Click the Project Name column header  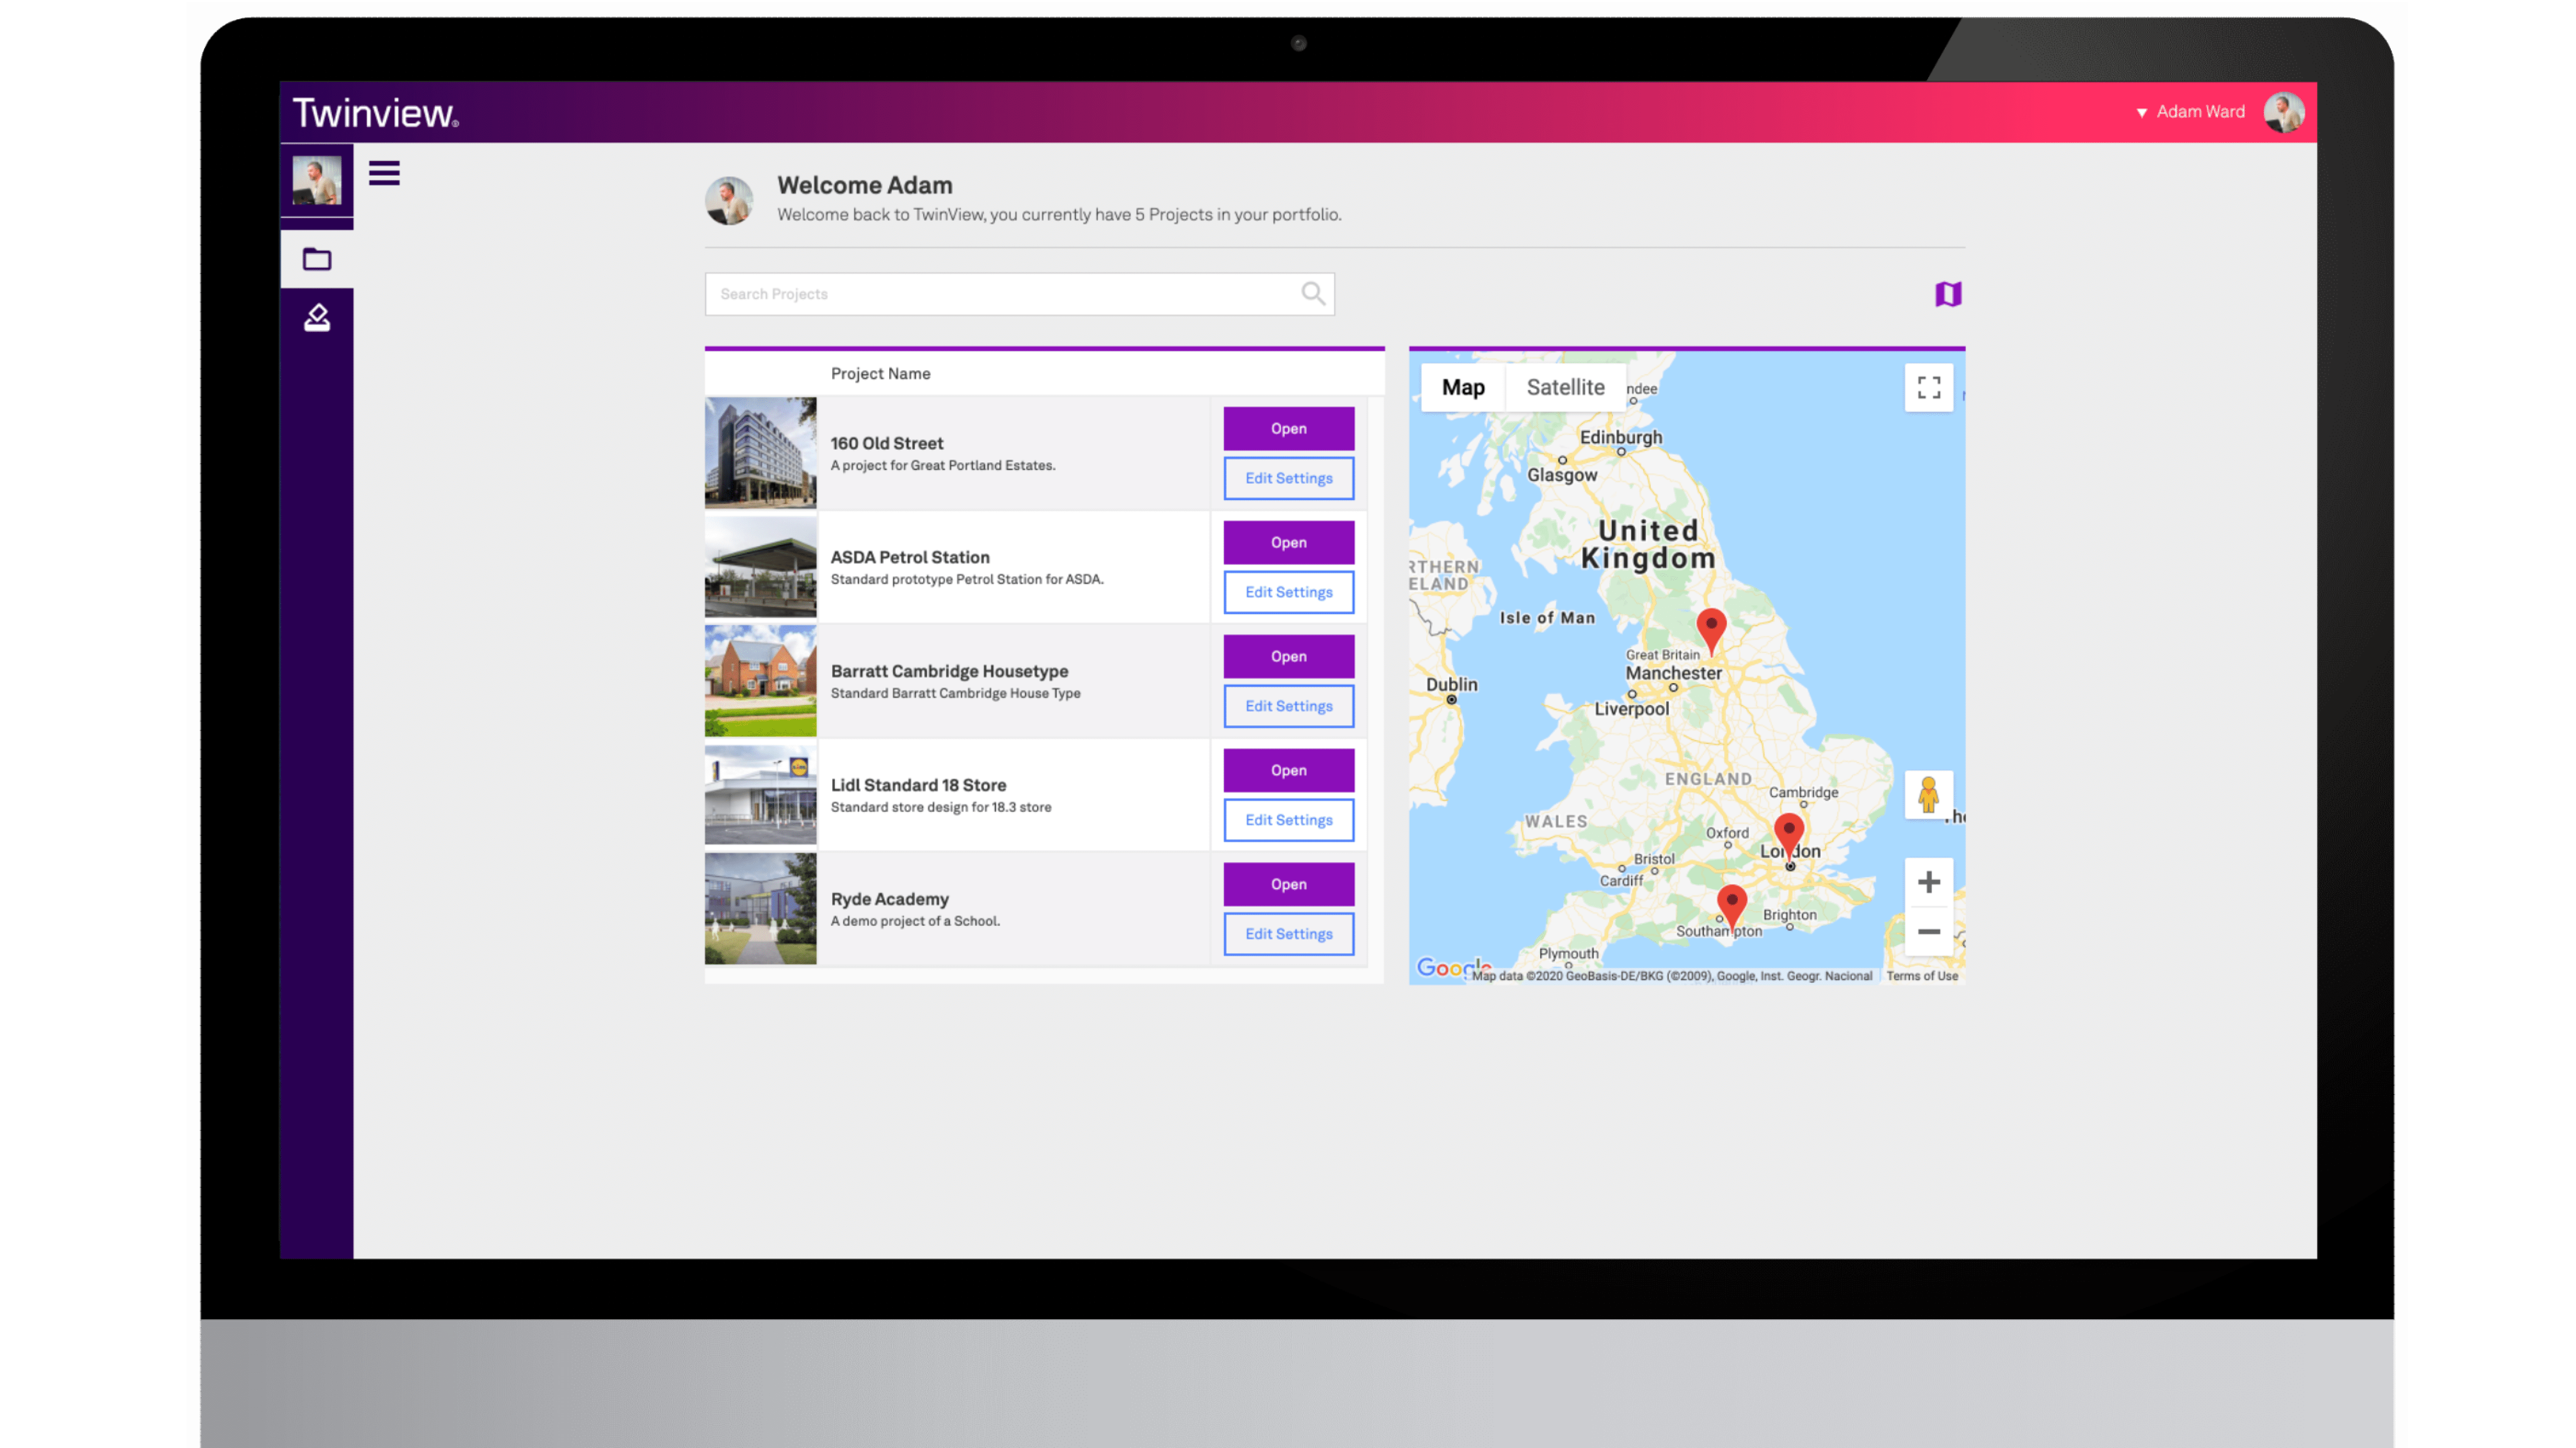point(880,373)
